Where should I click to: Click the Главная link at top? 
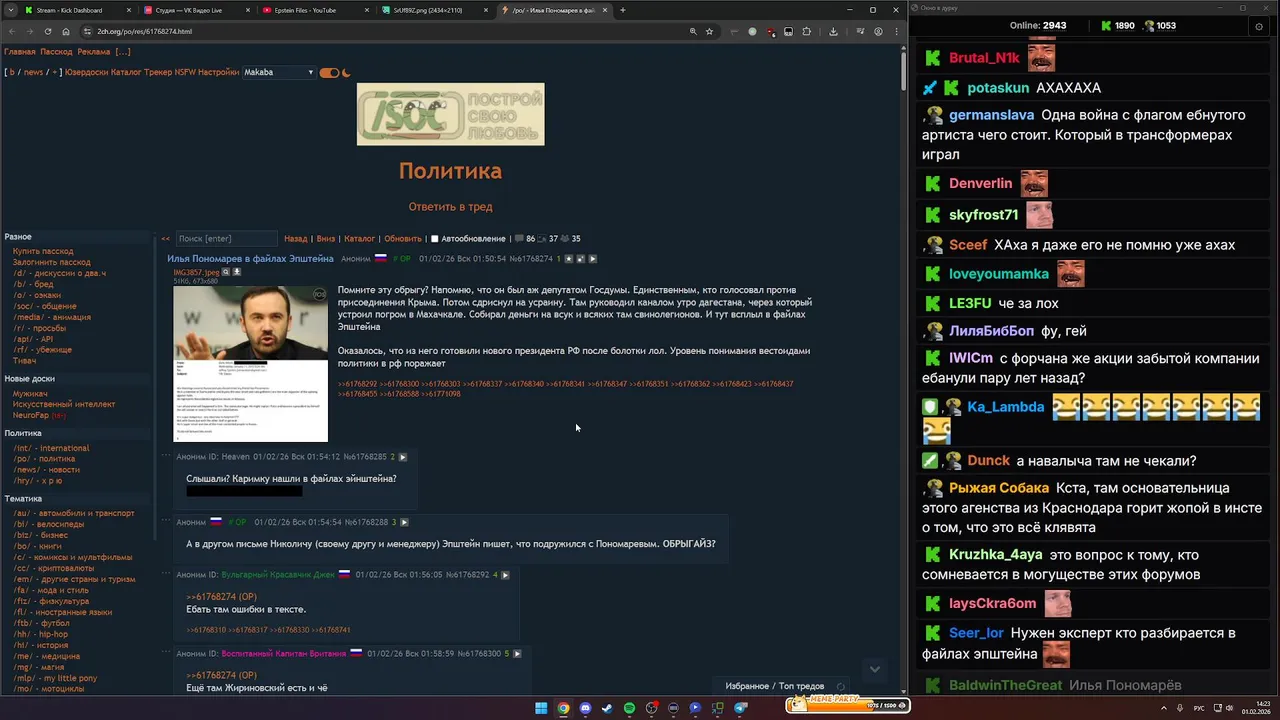pos(19,52)
